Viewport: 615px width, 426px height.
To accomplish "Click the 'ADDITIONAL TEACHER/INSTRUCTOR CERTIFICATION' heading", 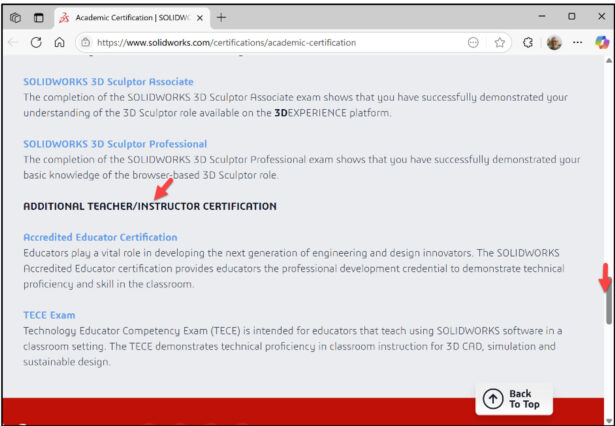I will 150,206.
